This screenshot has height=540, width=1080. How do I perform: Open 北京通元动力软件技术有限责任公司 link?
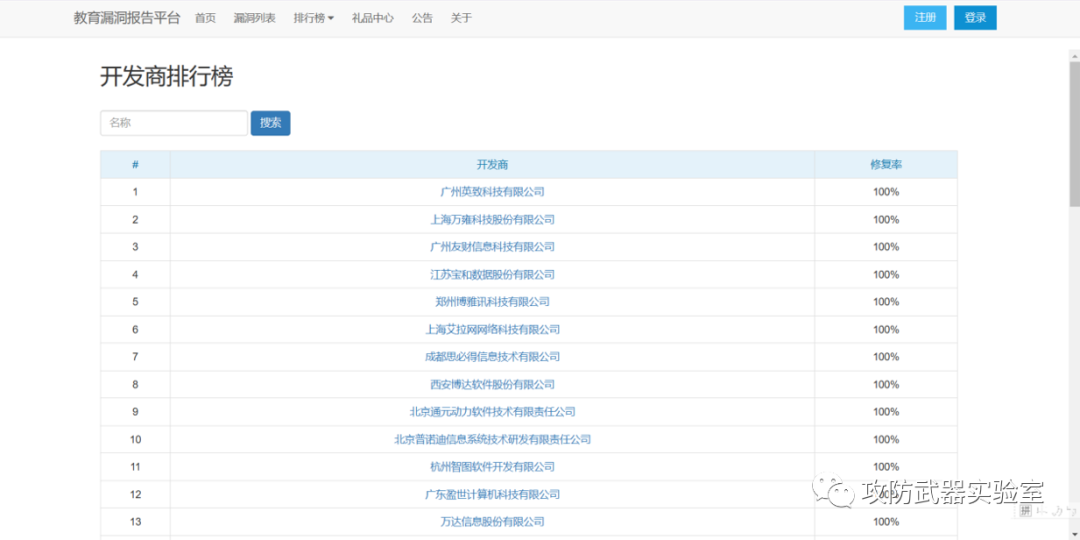coord(492,412)
